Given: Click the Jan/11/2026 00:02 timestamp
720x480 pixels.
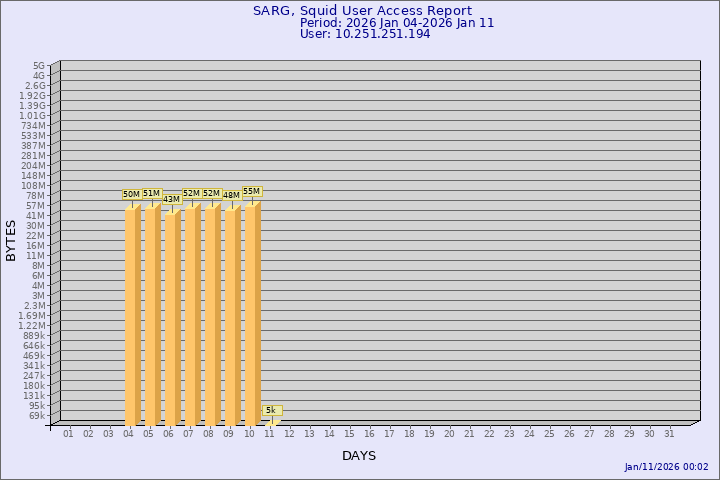Looking at the screenshot, I should (x=666, y=467).
